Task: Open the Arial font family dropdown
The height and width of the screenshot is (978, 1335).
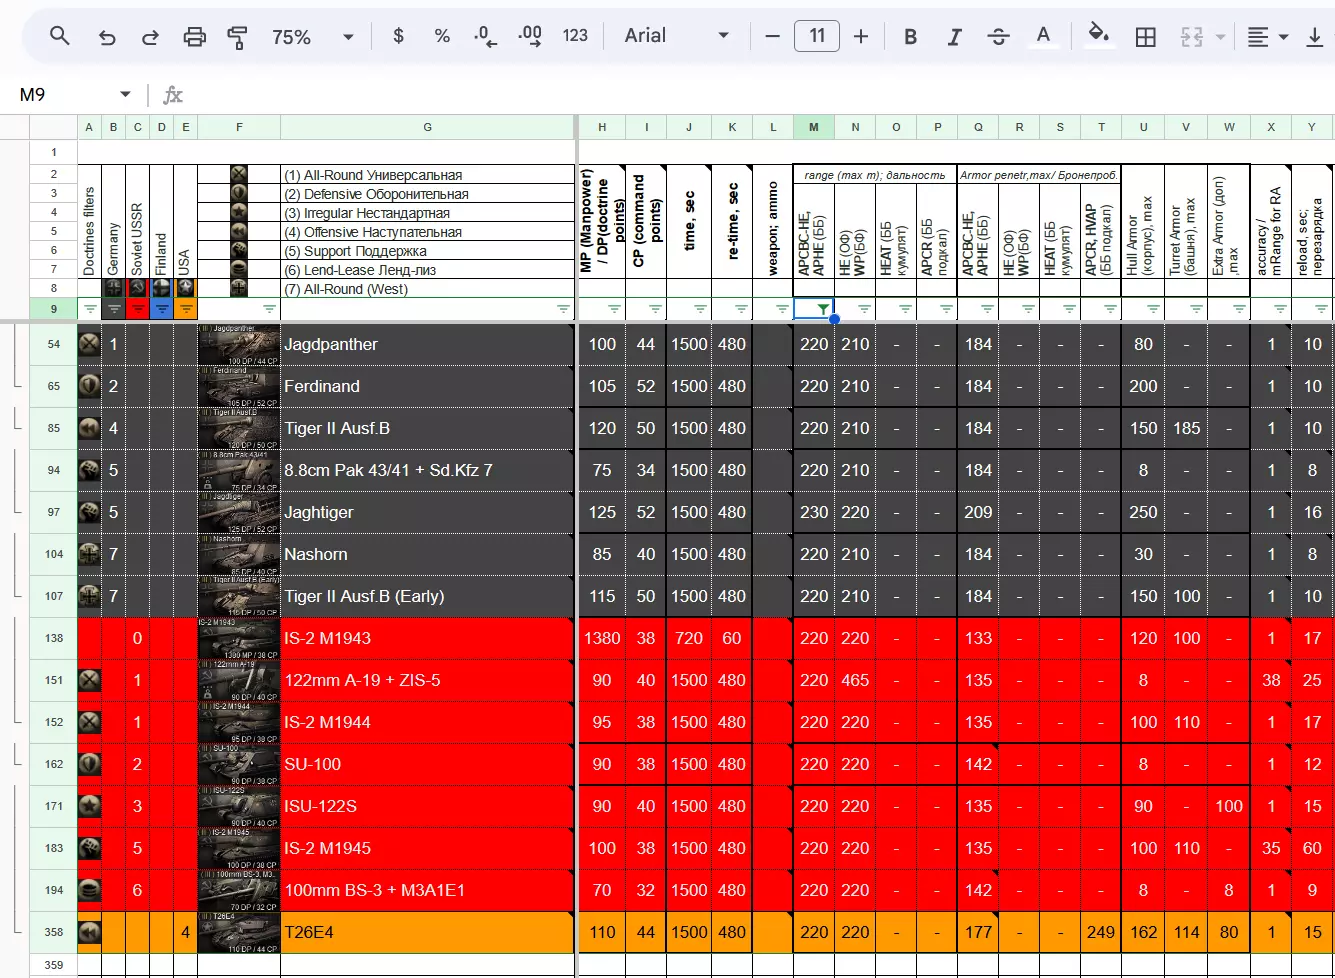Action: 677,37
